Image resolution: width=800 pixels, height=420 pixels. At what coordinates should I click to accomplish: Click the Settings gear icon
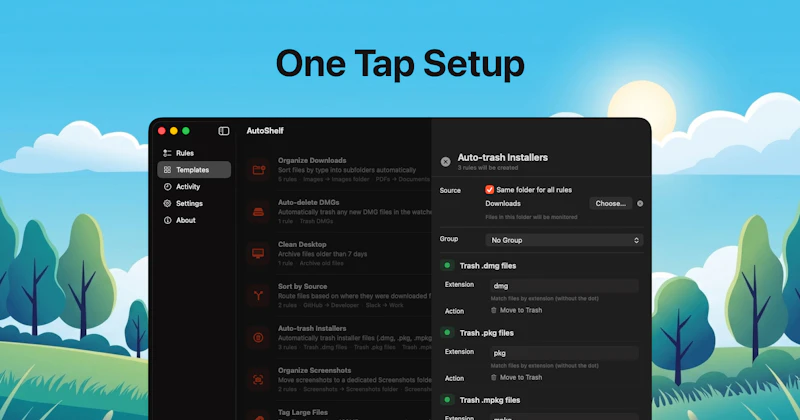[x=167, y=204]
